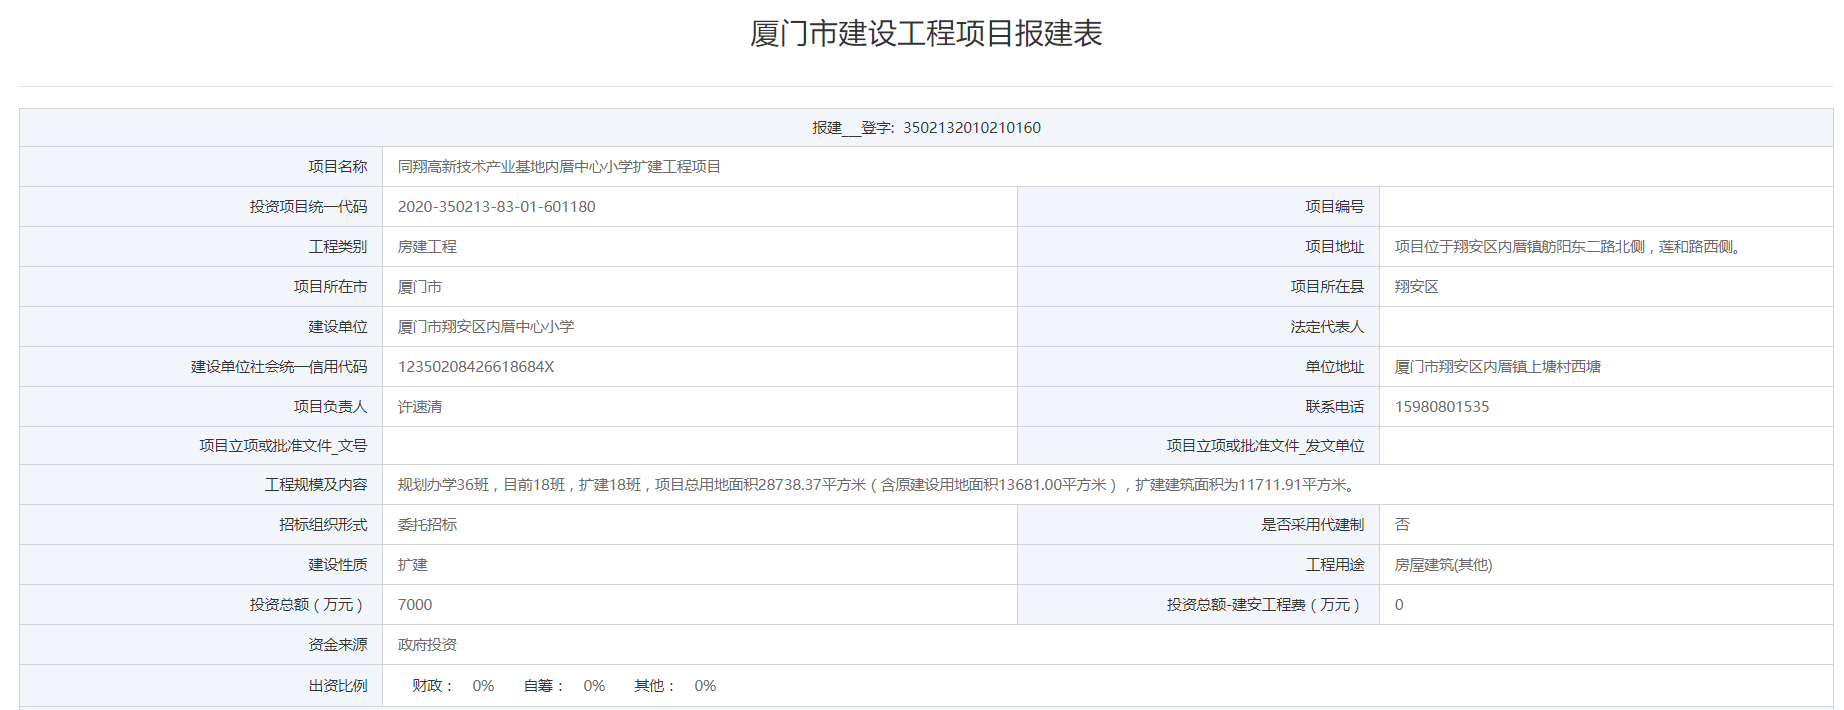1844x710 pixels.
Task: Click the page title 厦门市建设工程项目报建表
Action: 926,33
